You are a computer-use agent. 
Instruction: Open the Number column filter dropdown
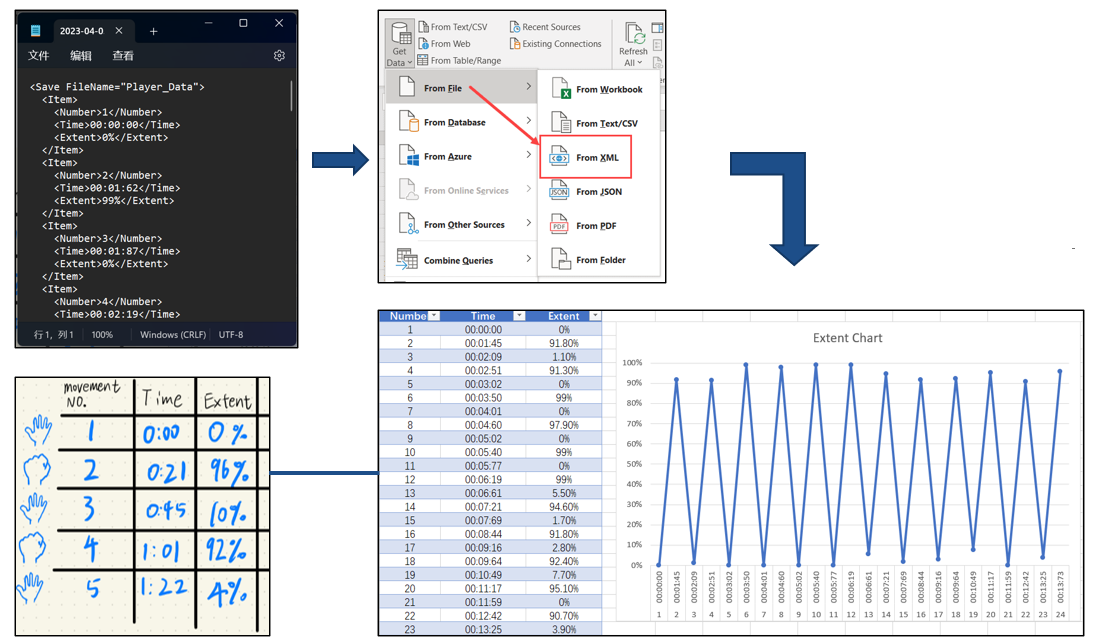coord(434,316)
